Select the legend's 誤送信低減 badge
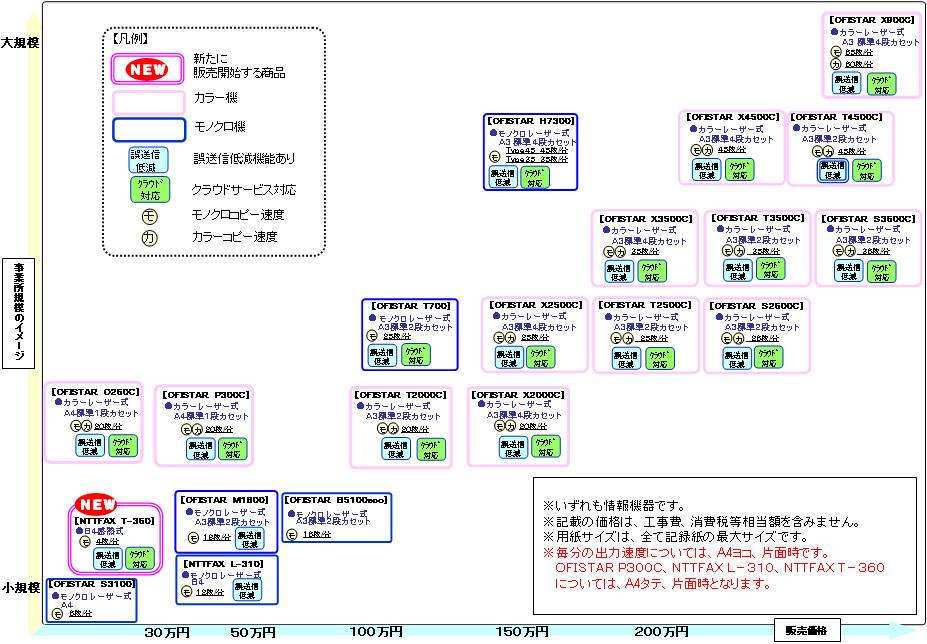Screen dimensions: 927x644 pos(148,160)
